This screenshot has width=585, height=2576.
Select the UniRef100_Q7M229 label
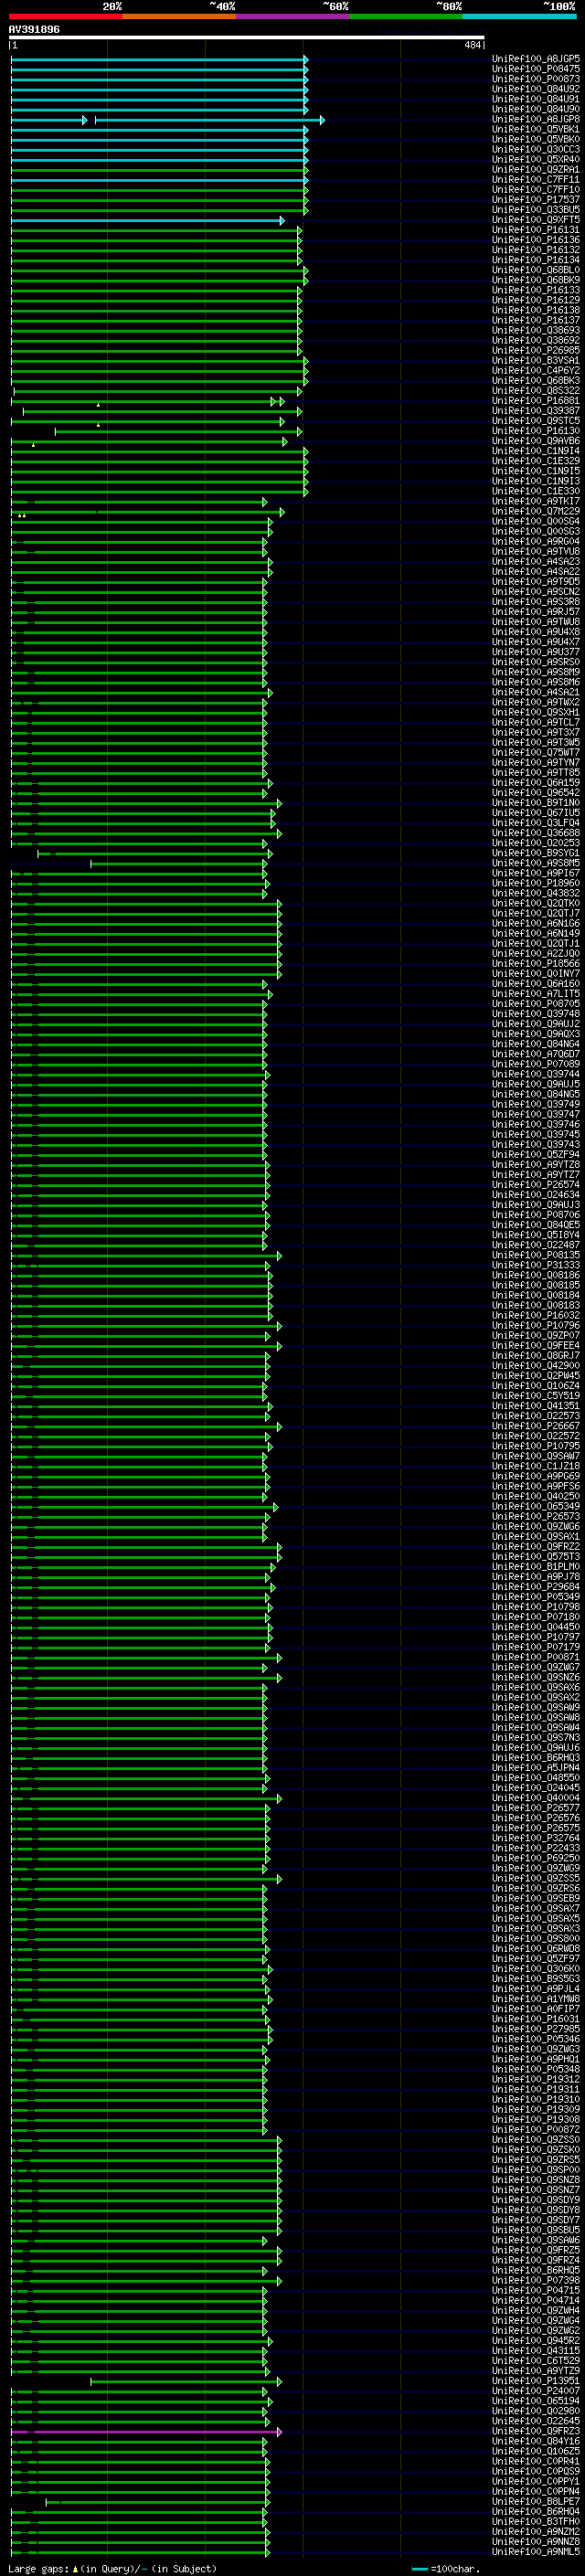click(535, 511)
